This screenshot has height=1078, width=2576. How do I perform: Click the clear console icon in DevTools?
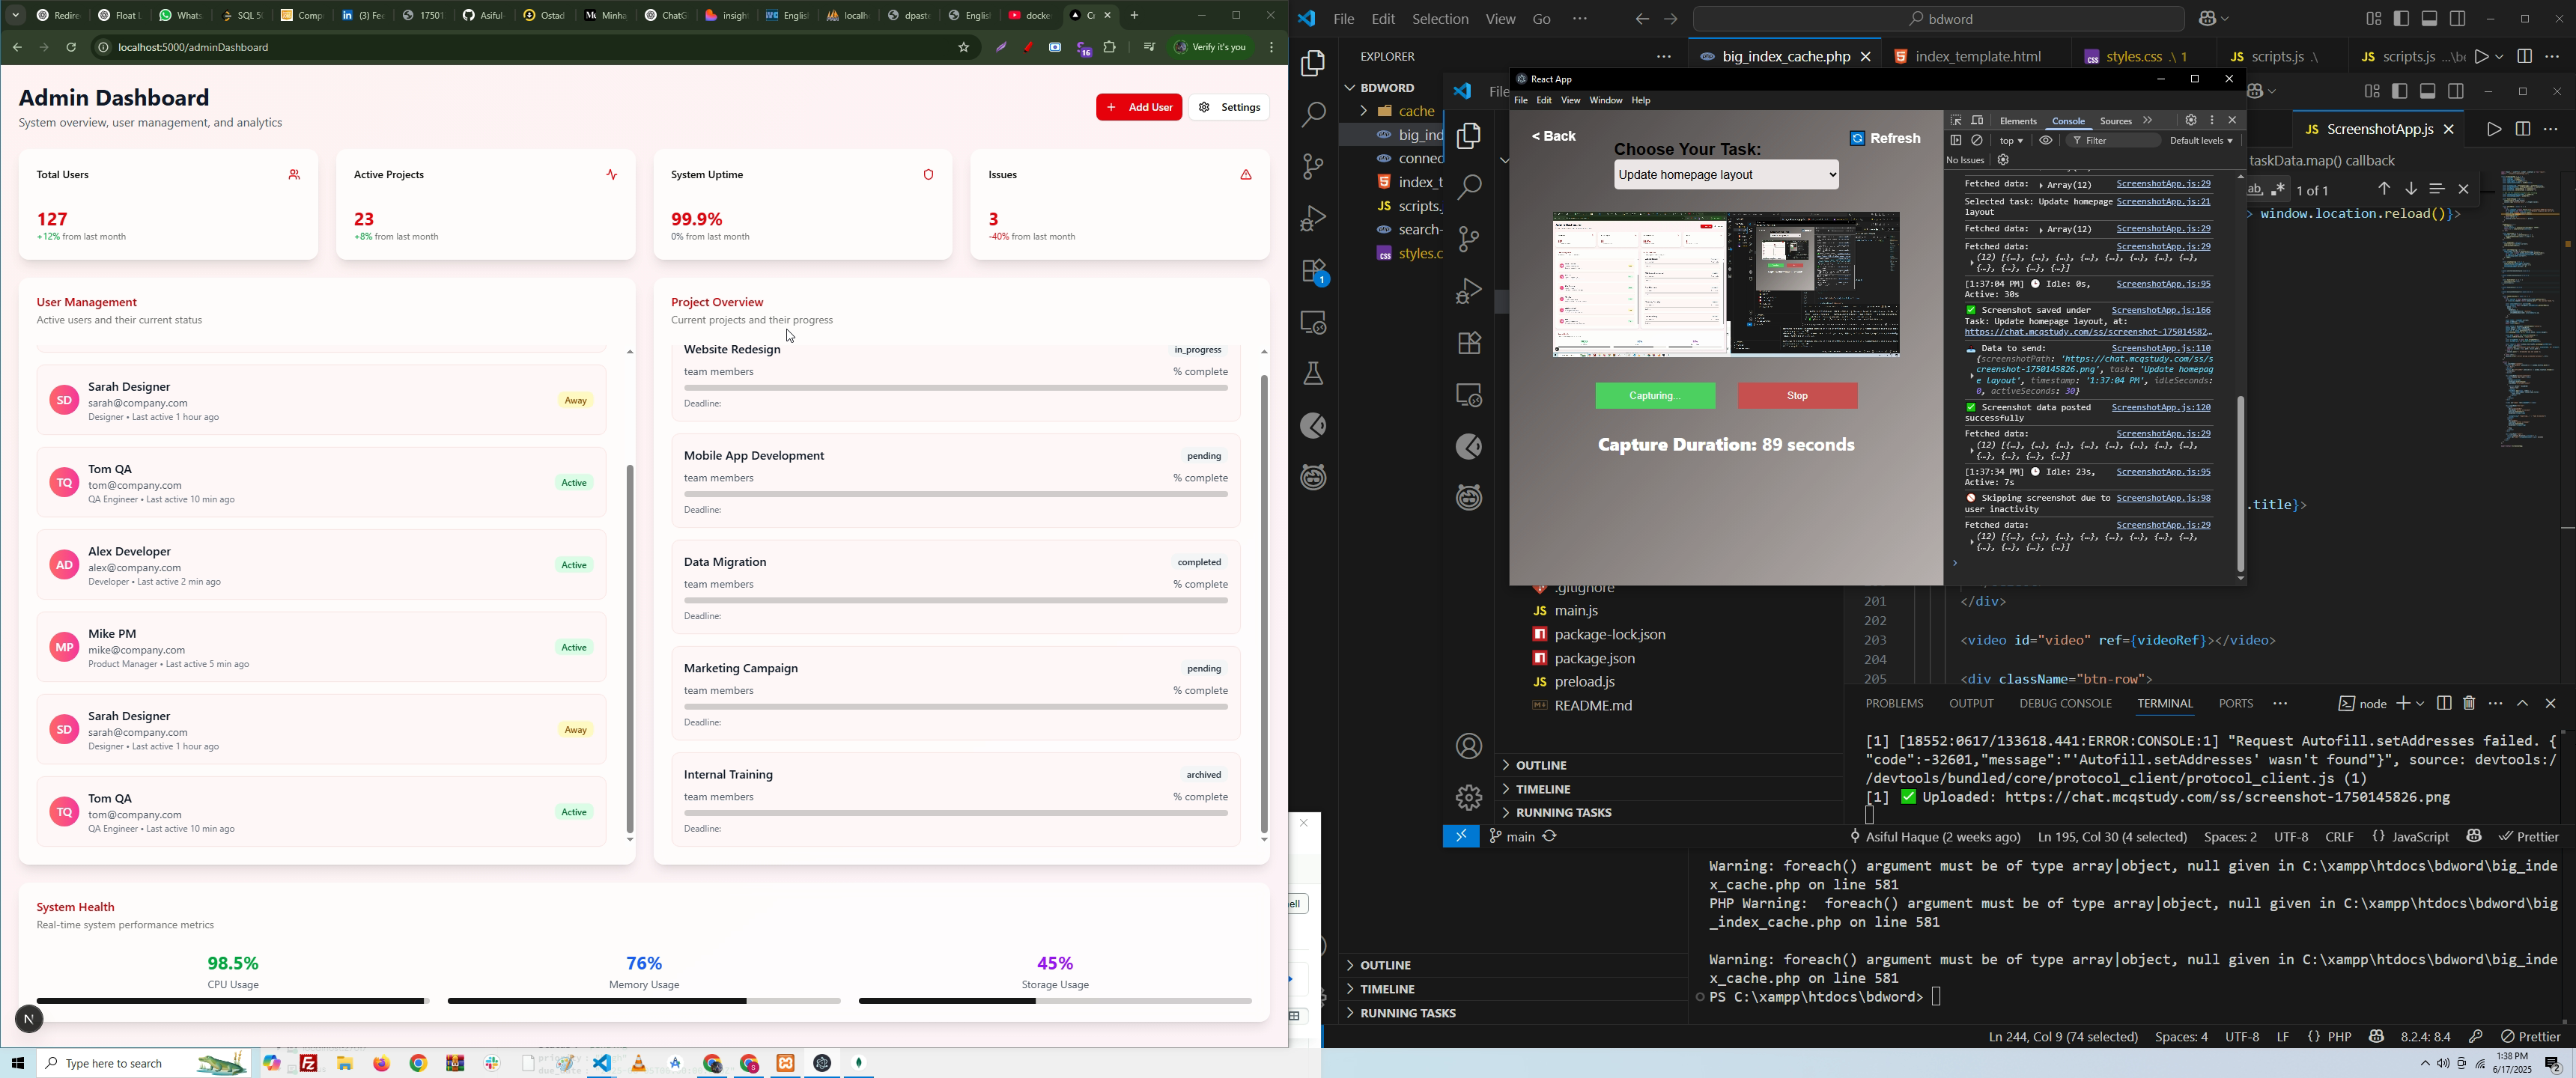(x=1978, y=141)
